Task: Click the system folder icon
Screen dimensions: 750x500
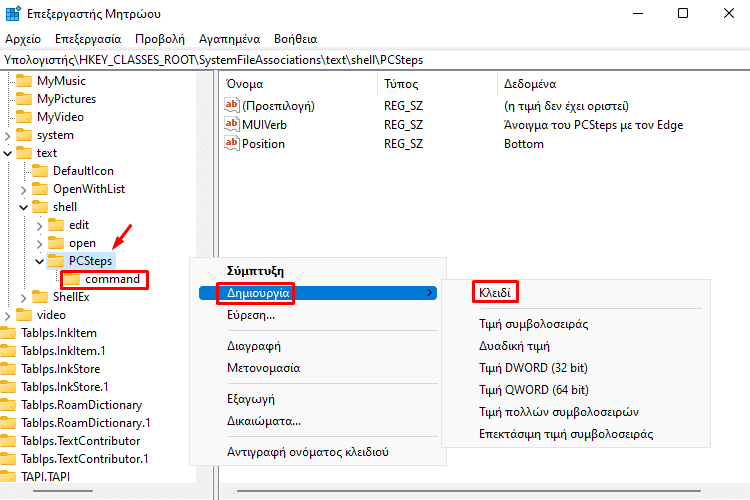Action: coord(24,135)
